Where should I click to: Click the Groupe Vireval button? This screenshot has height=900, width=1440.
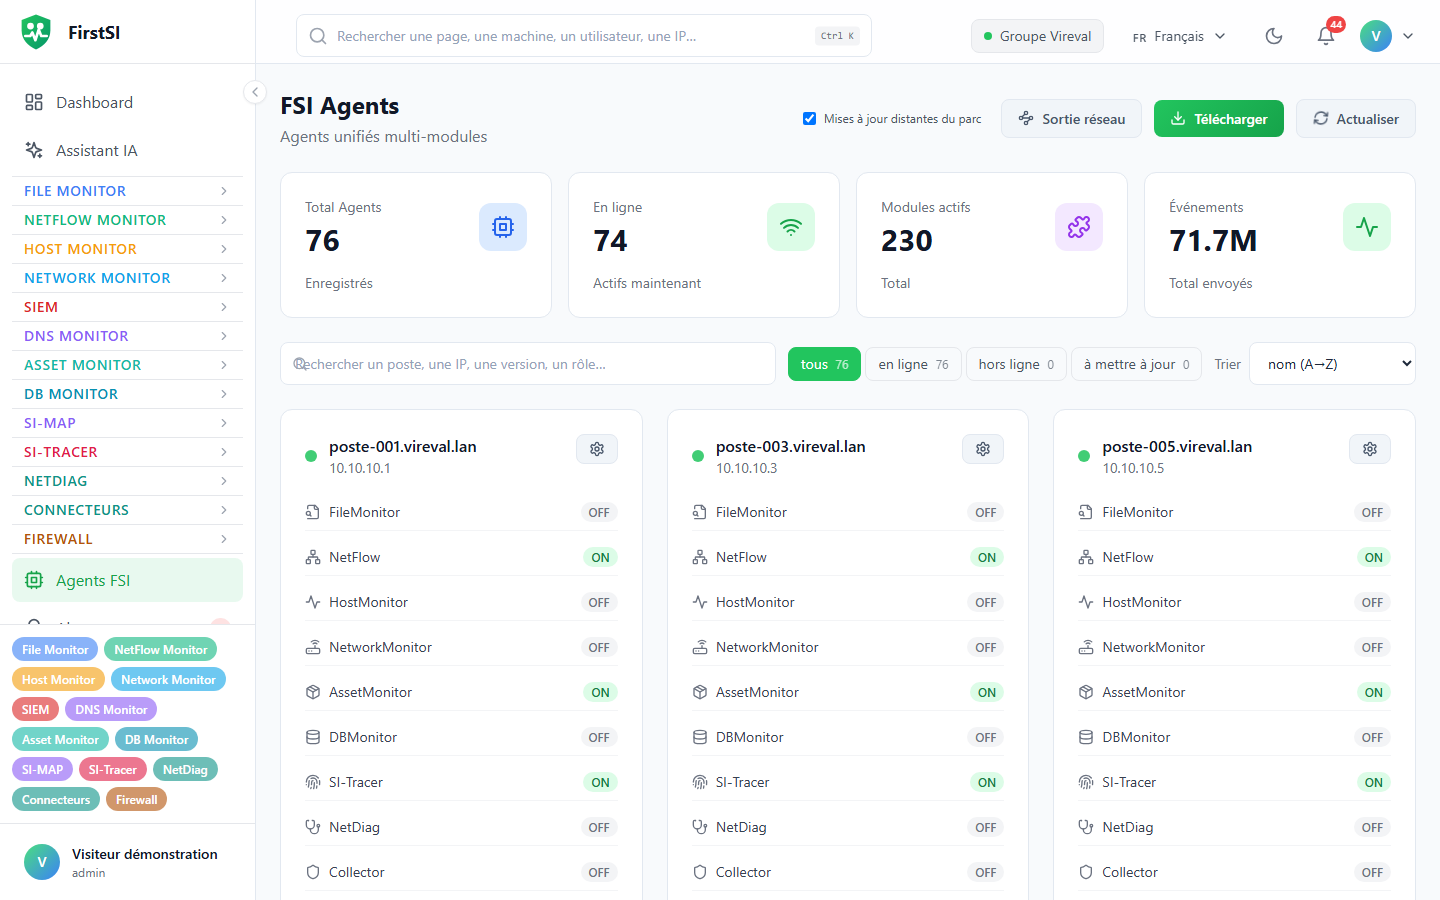[x=1037, y=36]
